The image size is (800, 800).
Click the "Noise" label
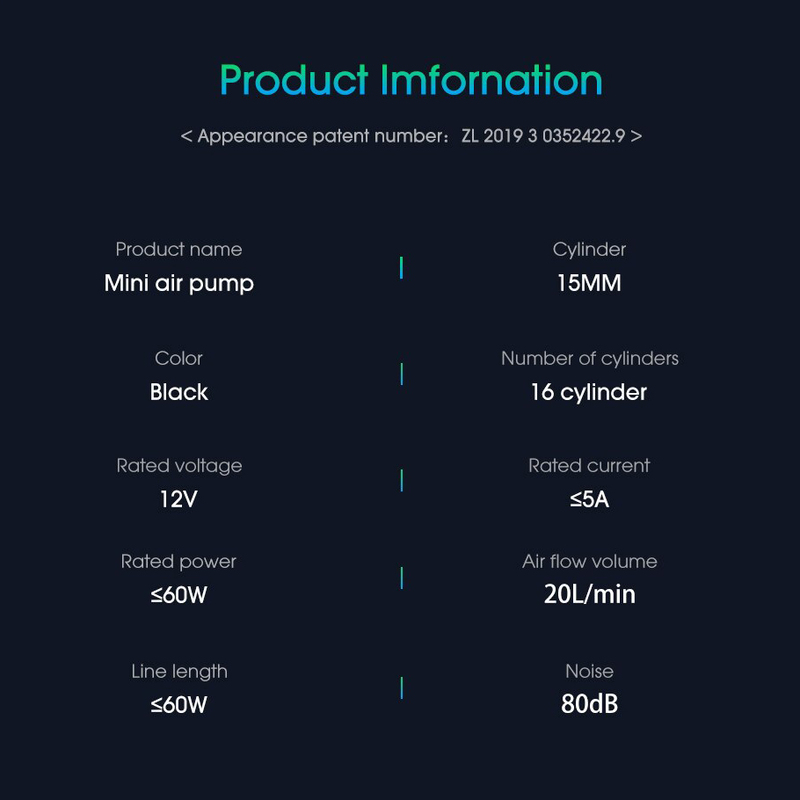pos(589,671)
